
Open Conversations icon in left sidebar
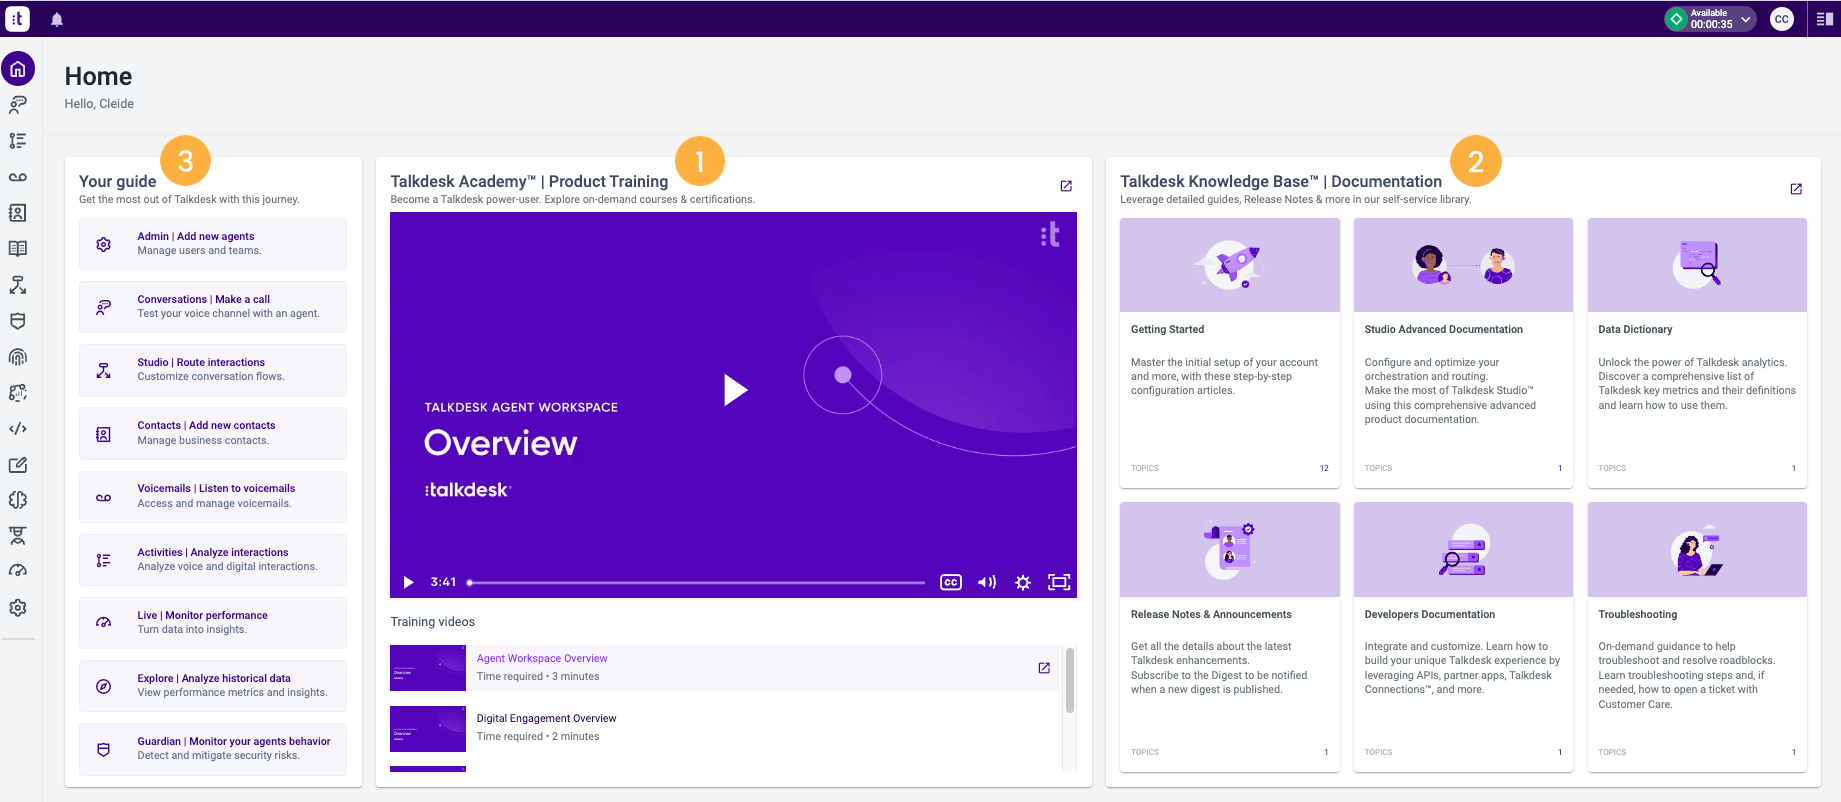click(18, 105)
